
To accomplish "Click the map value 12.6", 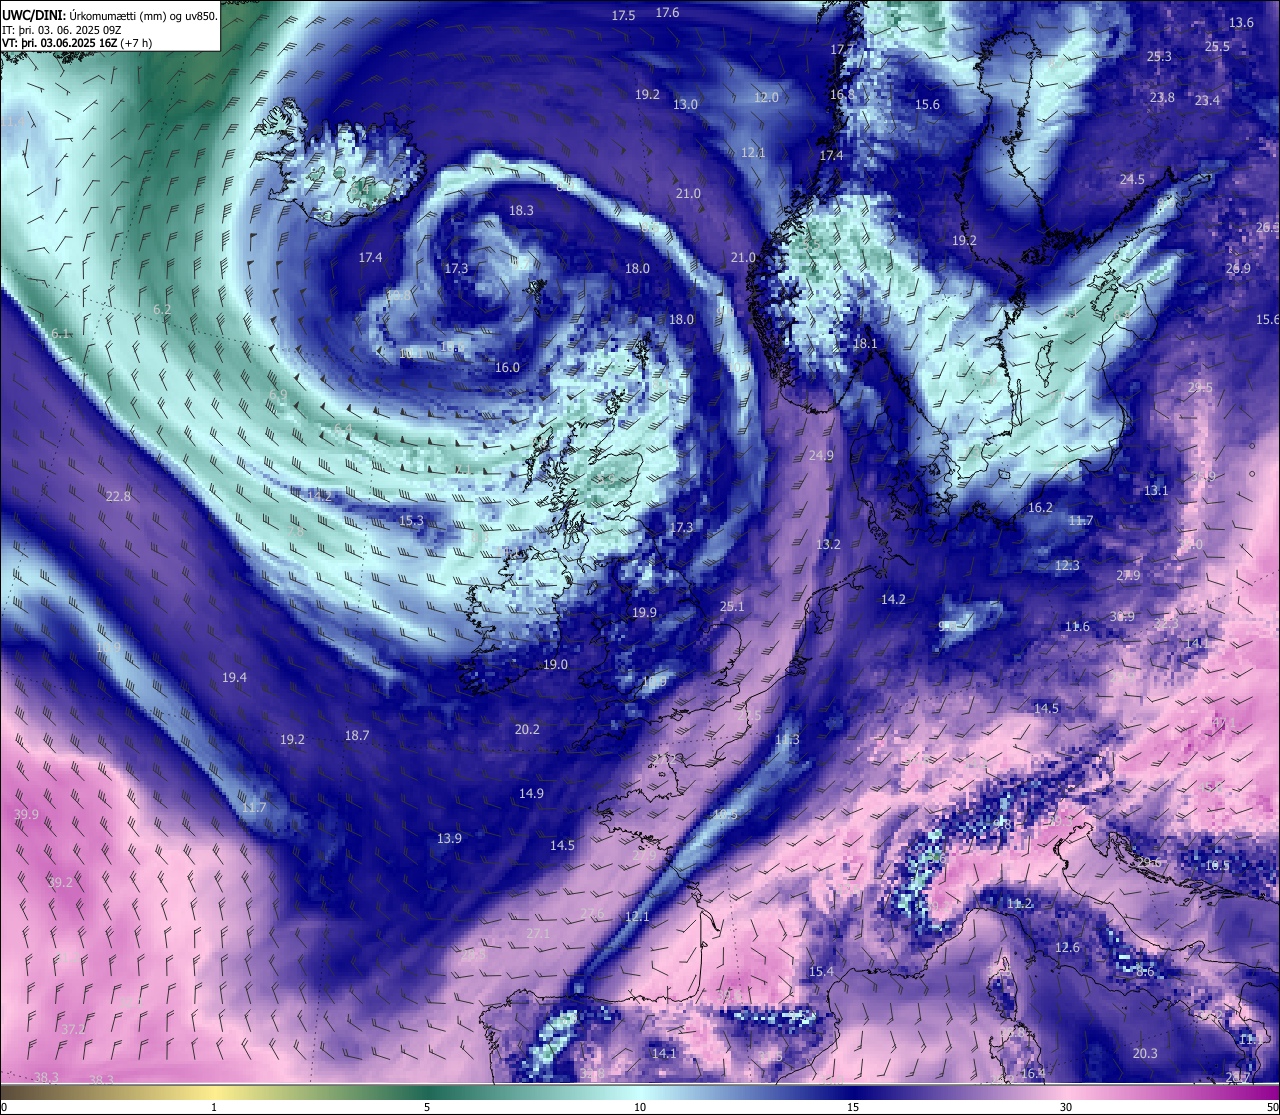I will 1067,948.
